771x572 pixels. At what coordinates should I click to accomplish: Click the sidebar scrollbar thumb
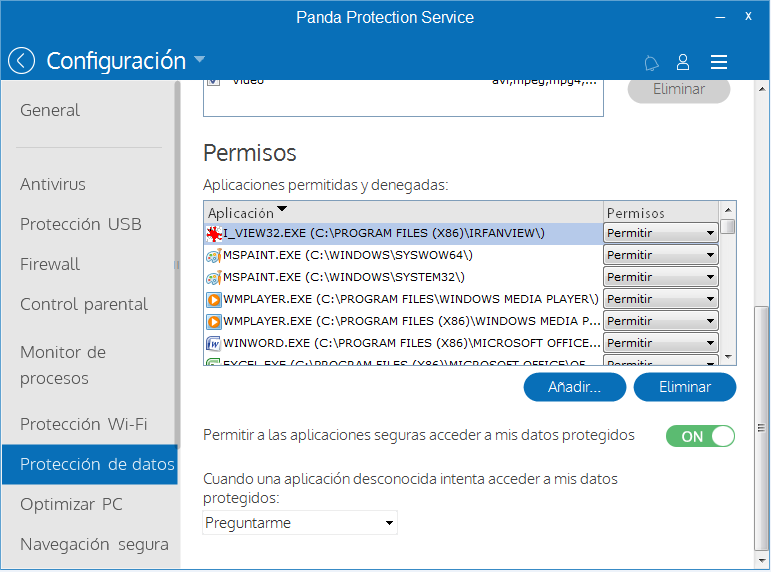[177, 265]
